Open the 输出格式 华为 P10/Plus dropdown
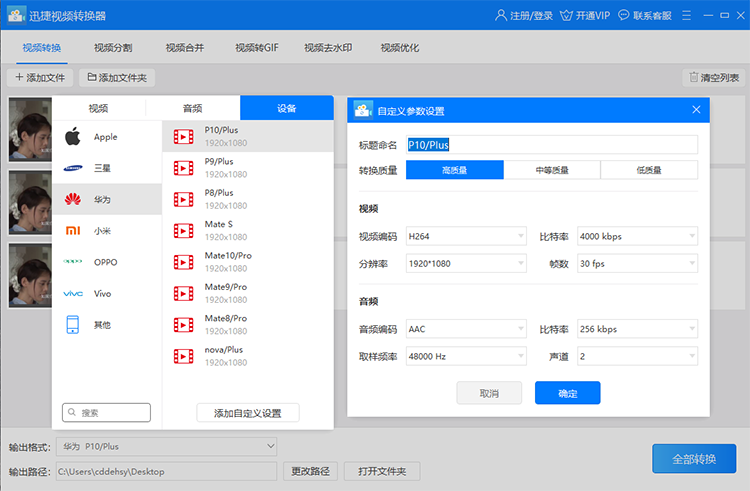This screenshot has width=750, height=491. point(166,446)
